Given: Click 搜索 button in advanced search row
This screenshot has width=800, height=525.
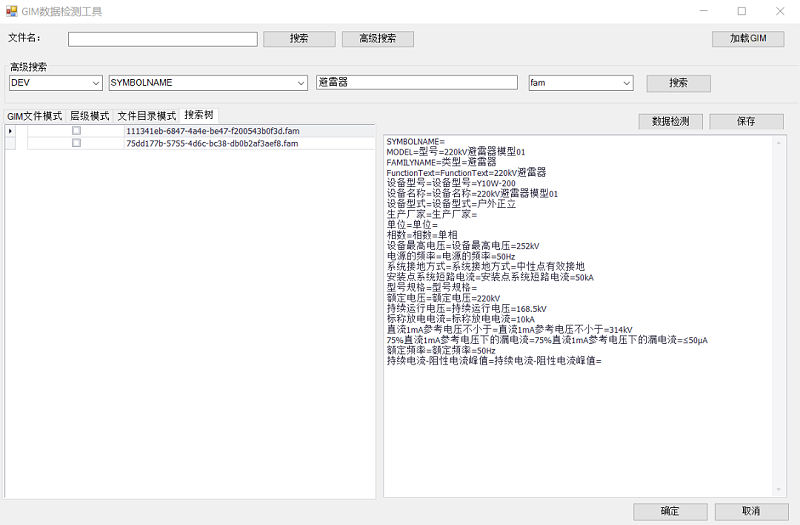Looking at the screenshot, I should 679,83.
